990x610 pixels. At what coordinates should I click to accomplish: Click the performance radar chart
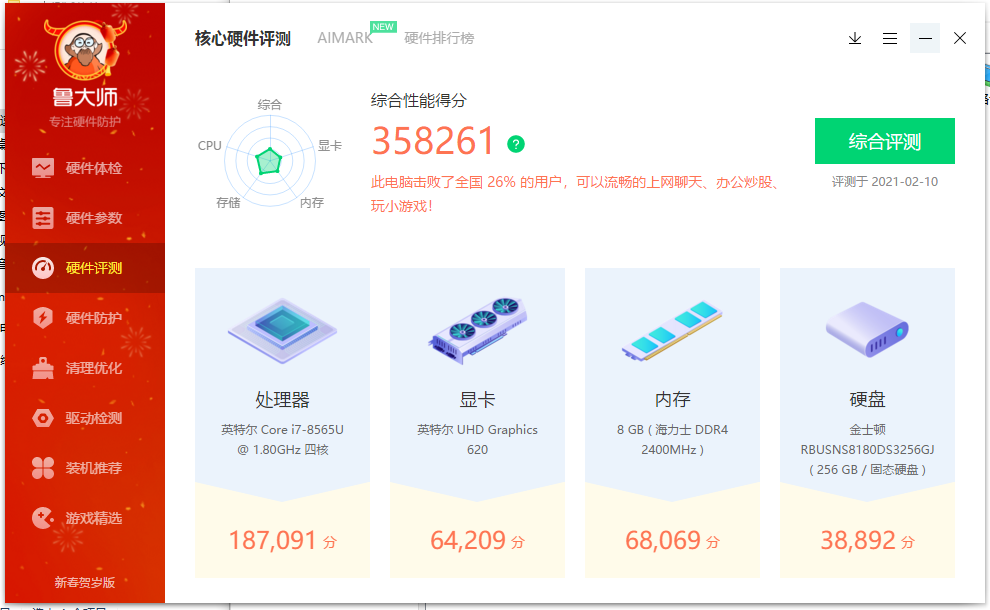tap(270, 160)
